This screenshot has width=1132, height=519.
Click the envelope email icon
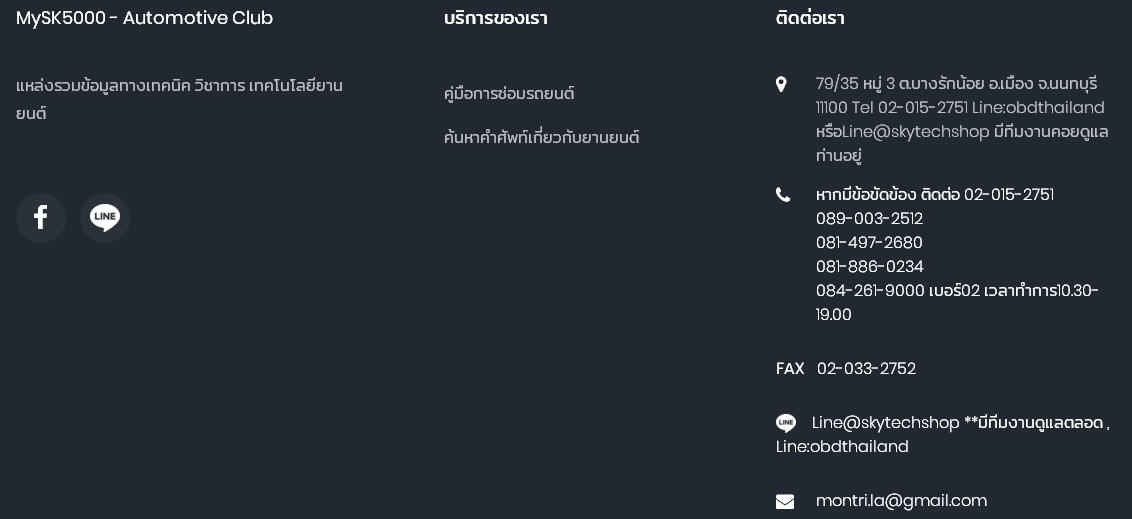pos(785,501)
